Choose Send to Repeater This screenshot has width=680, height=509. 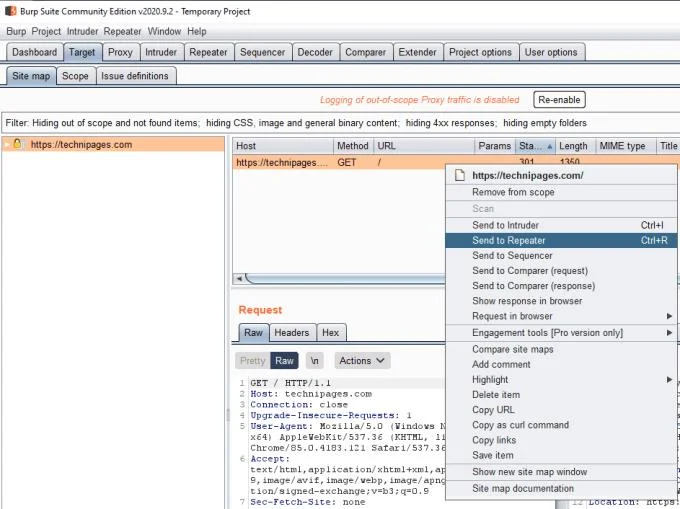click(561, 240)
